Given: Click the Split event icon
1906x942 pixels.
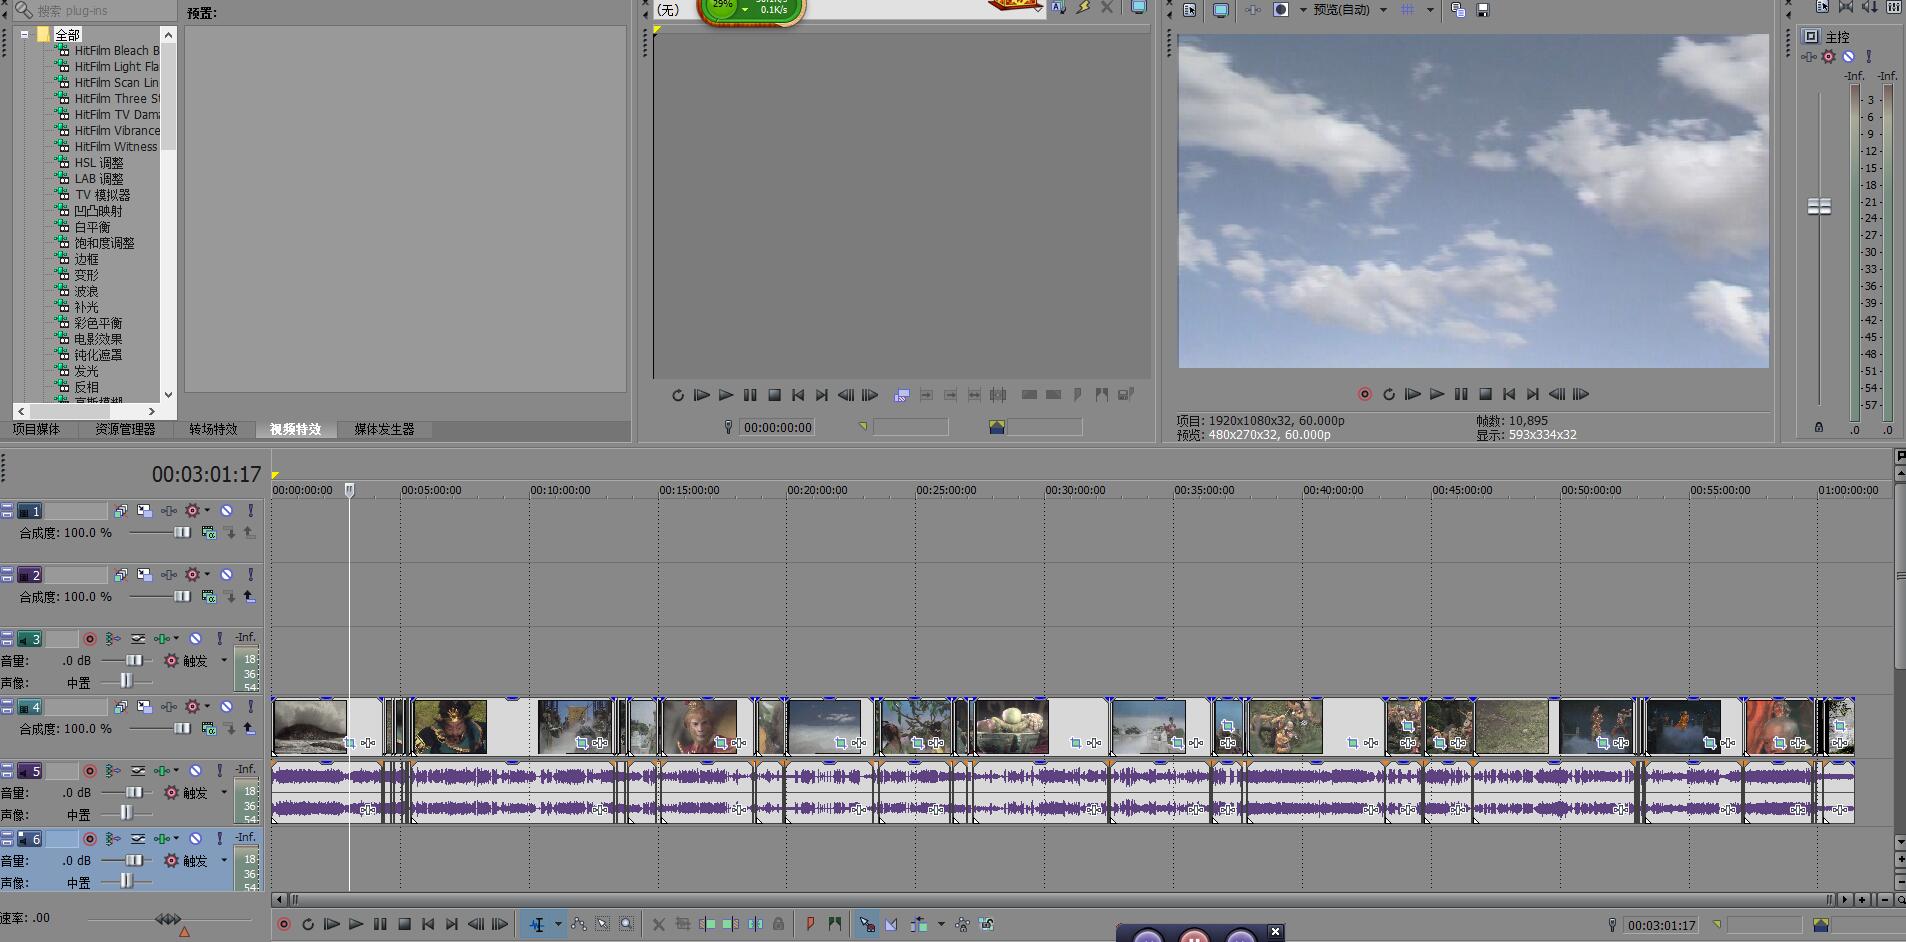Looking at the screenshot, I should pyautogui.click(x=755, y=925).
